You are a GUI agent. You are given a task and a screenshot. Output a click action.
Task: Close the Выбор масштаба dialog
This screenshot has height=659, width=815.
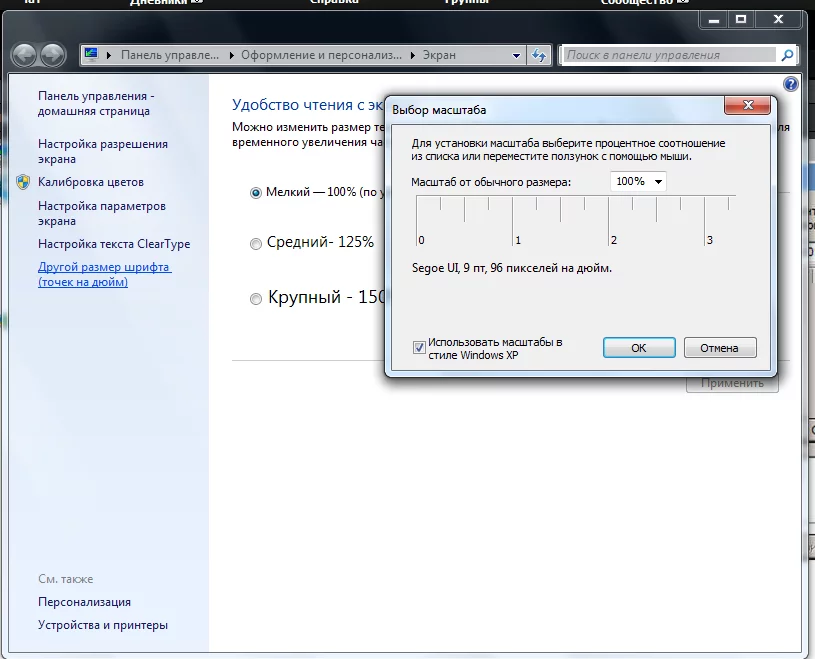pyautogui.click(x=747, y=105)
